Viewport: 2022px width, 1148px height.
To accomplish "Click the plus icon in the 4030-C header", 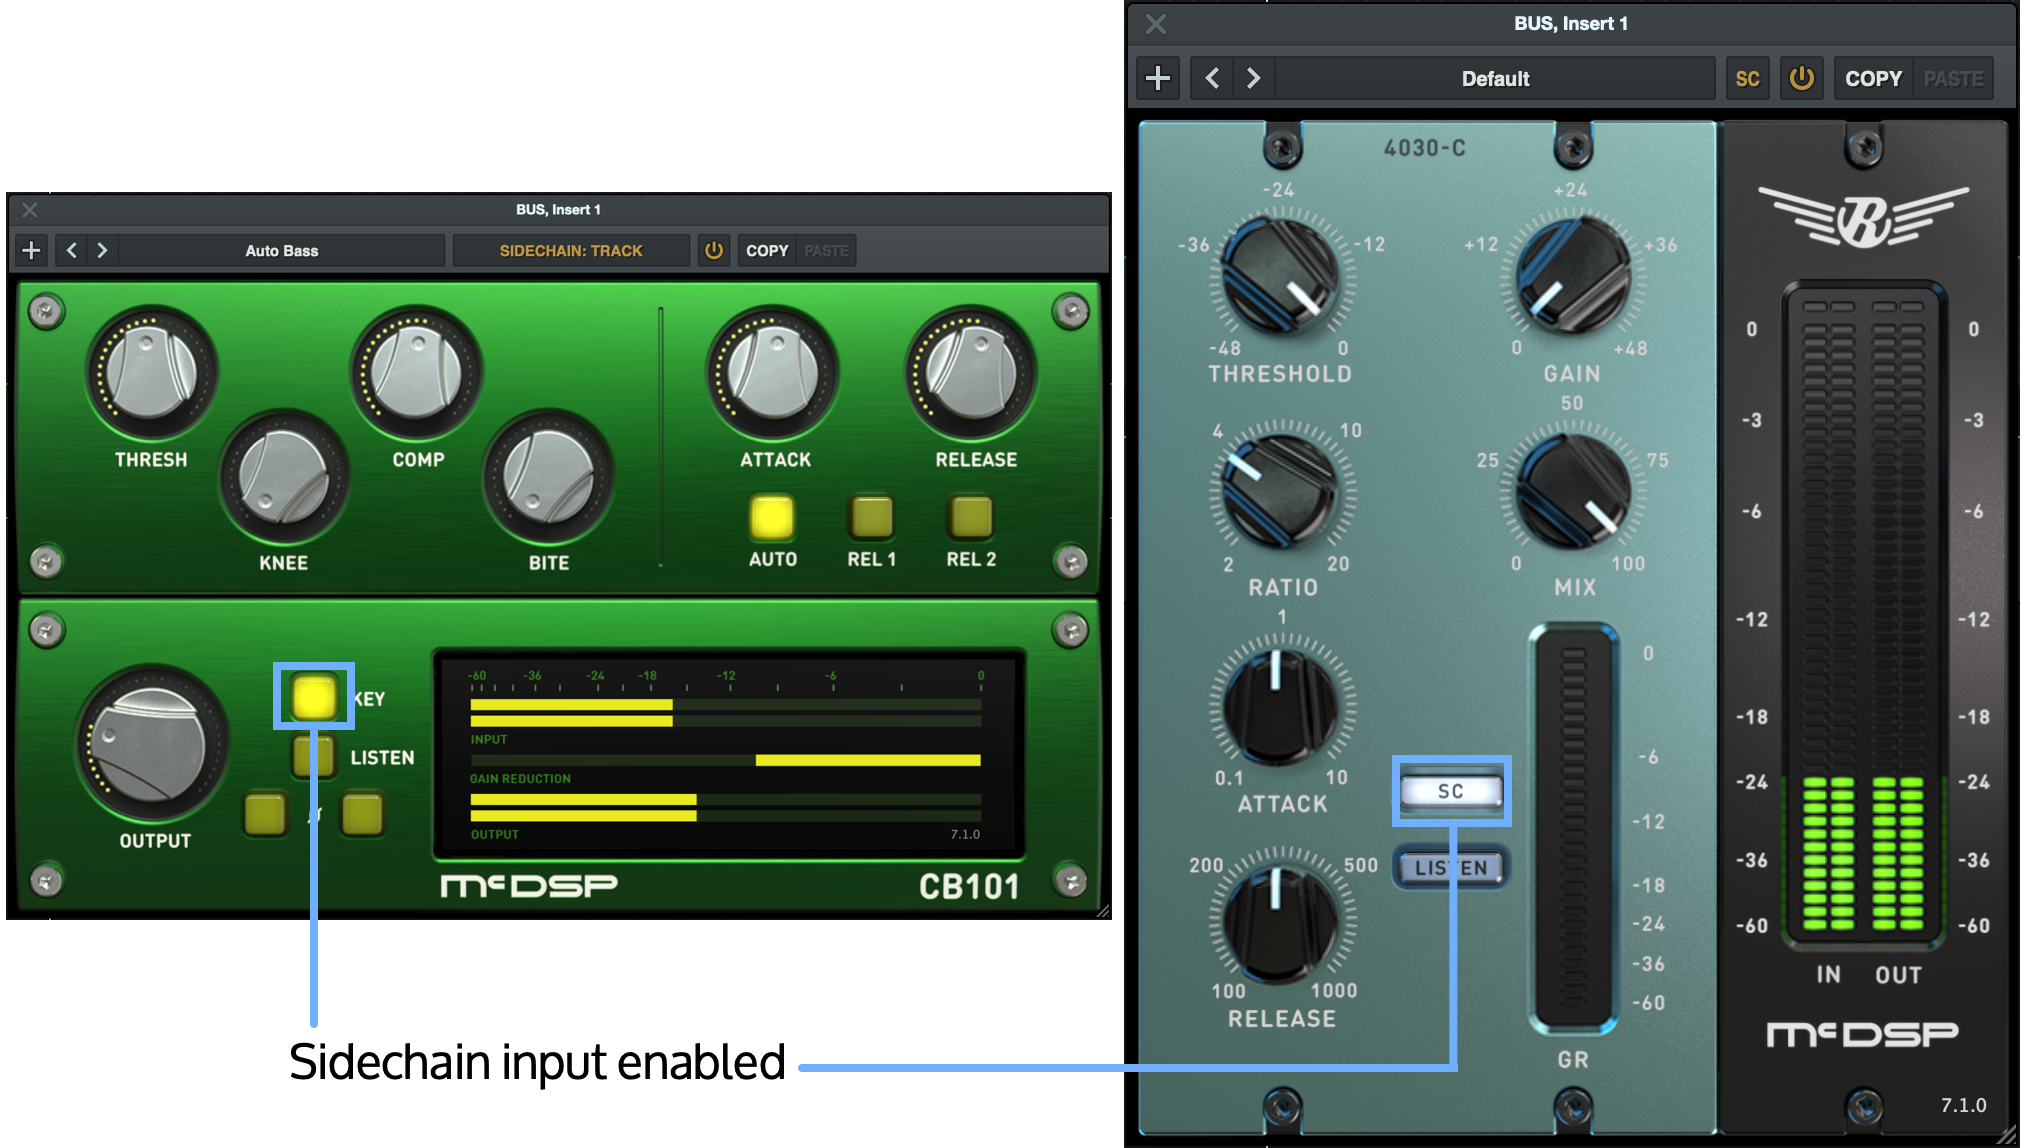I will (x=1157, y=77).
